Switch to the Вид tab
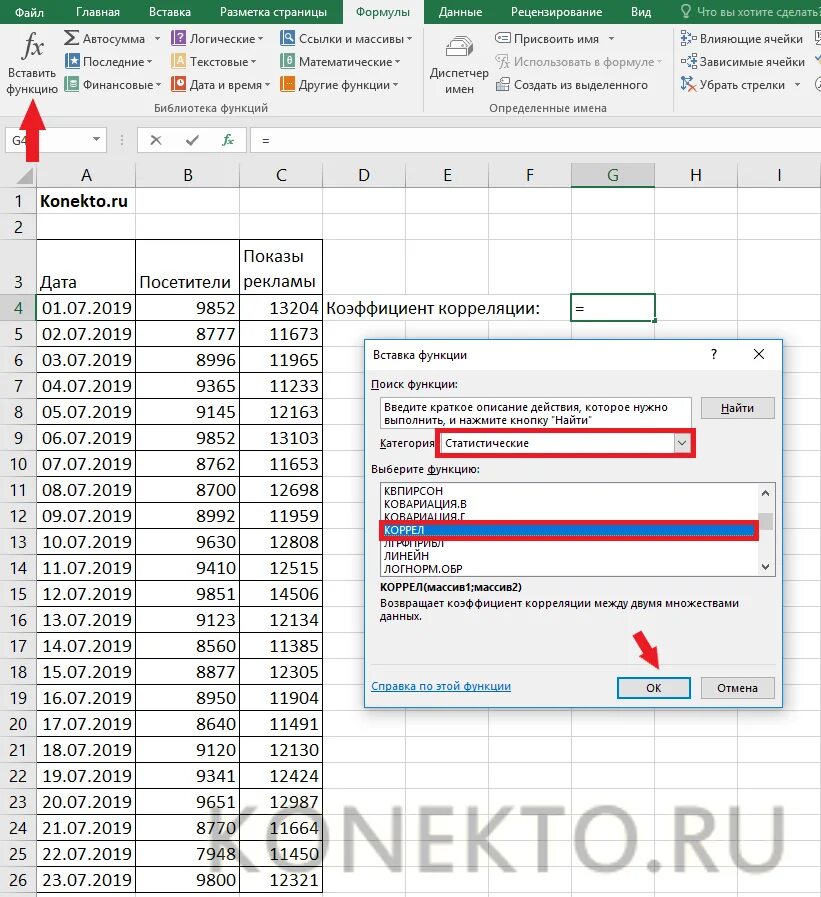This screenshot has height=897, width=821. [641, 11]
